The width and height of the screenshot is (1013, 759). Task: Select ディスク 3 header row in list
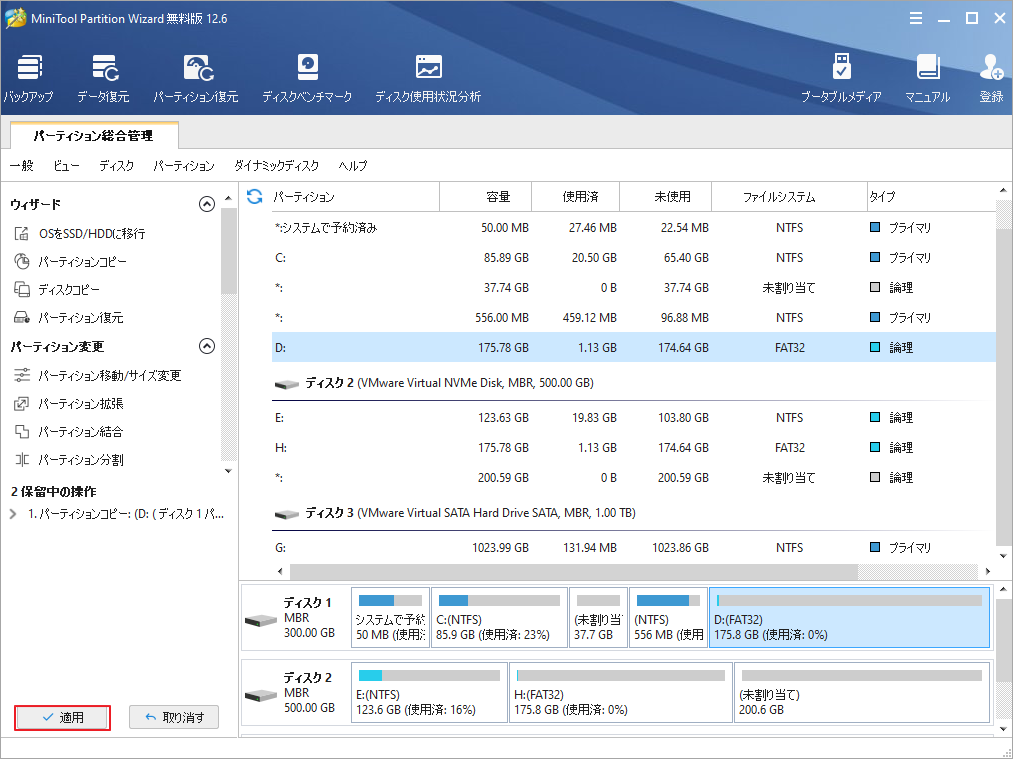point(633,513)
